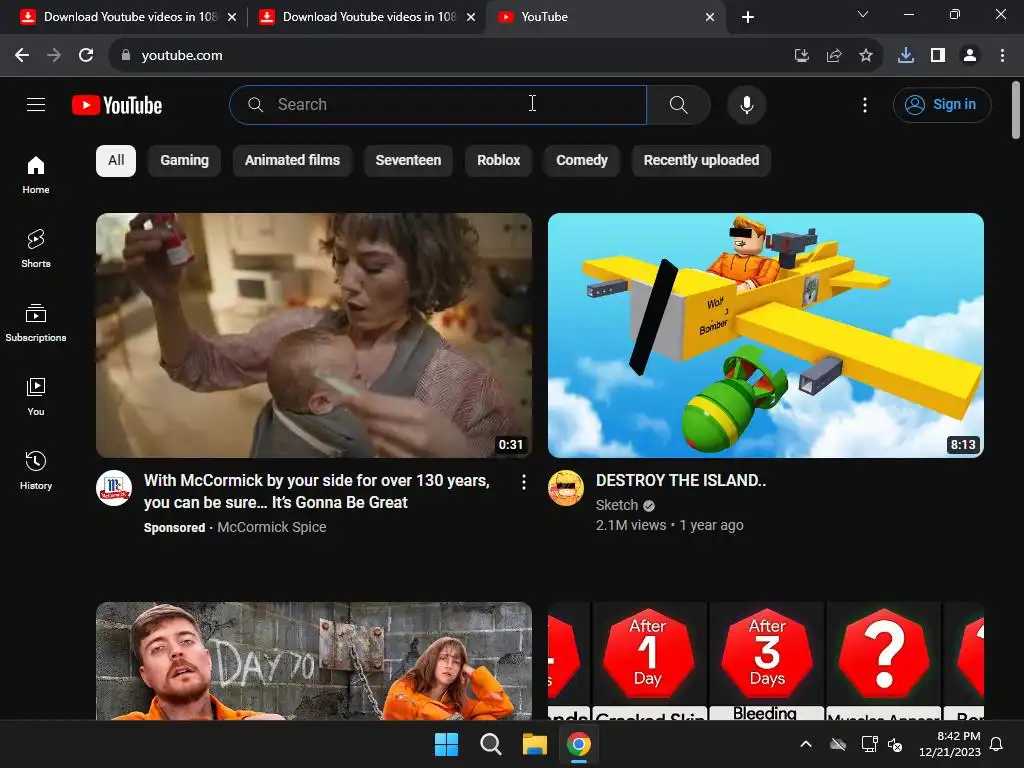
Task: Select the Comedy filter chip
Action: click(582, 161)
